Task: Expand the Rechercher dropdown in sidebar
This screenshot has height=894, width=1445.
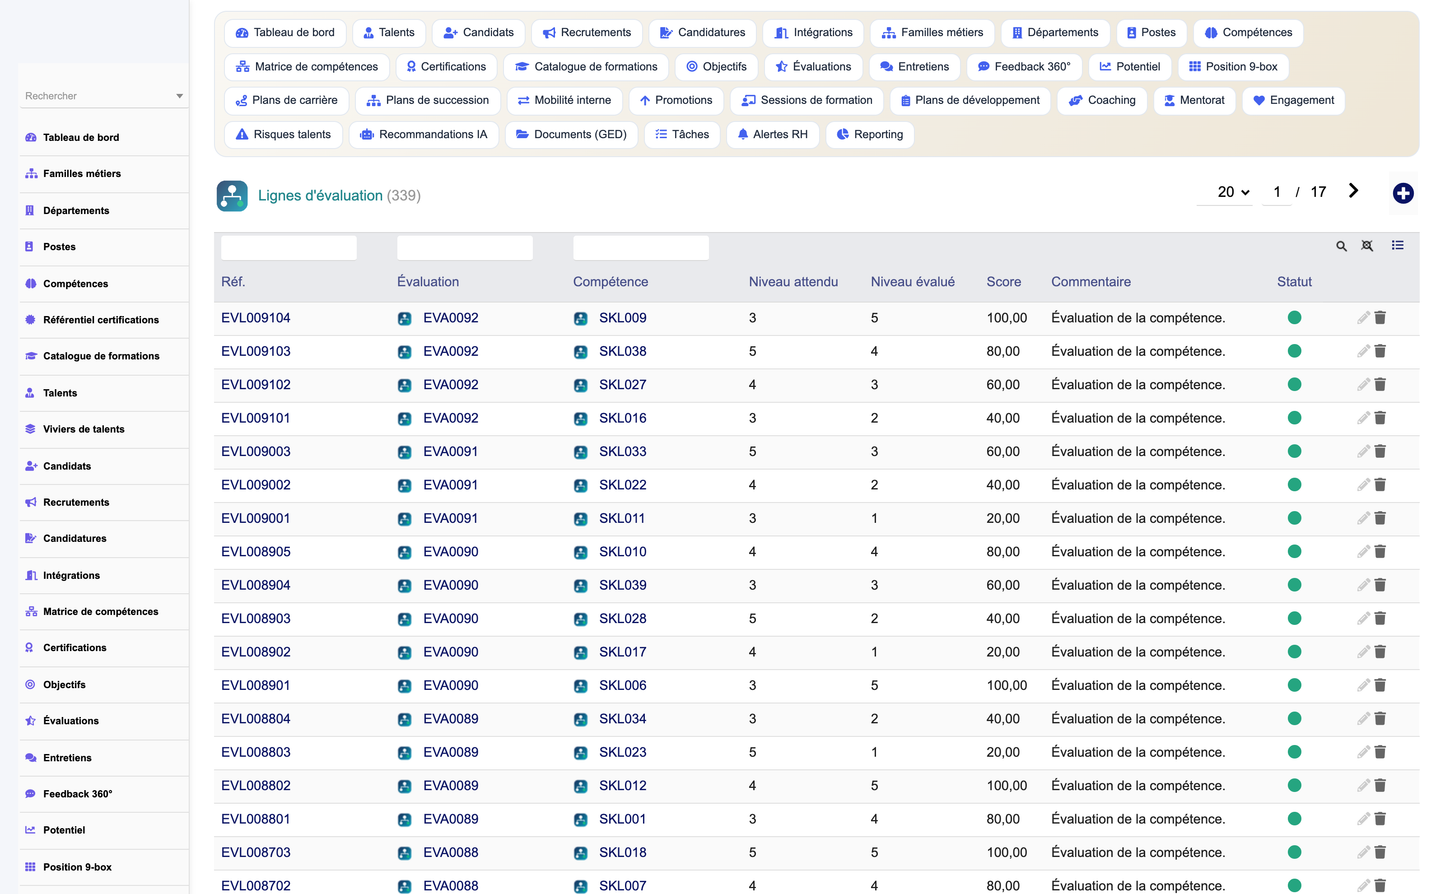Action: [179, 96]
